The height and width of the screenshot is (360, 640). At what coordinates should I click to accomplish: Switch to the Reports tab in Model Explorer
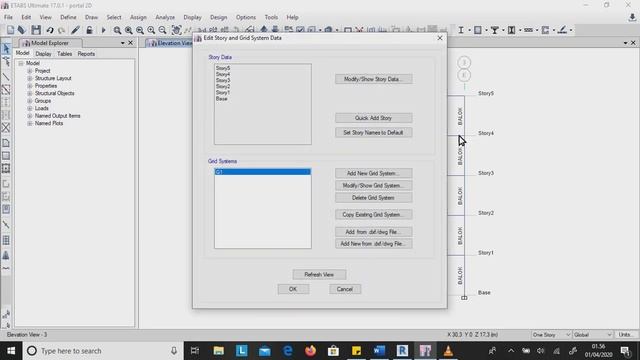pyautogui.click(x=86, y=54)
